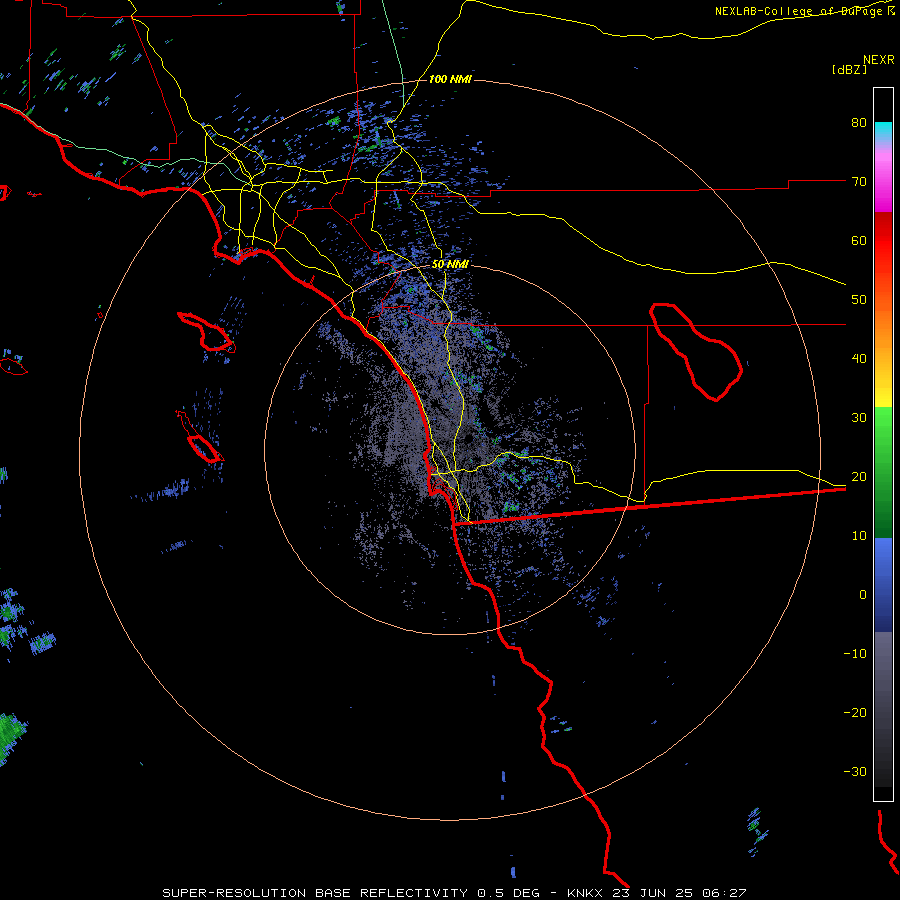Click the 20 value on the dBZ scale

[859, 477]
